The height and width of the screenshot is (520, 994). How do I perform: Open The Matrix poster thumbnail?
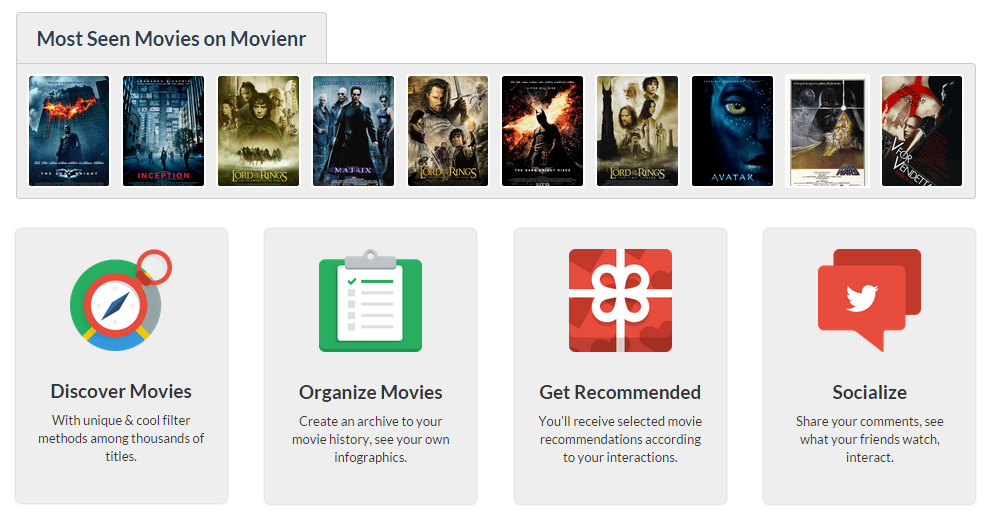(353, 131)
